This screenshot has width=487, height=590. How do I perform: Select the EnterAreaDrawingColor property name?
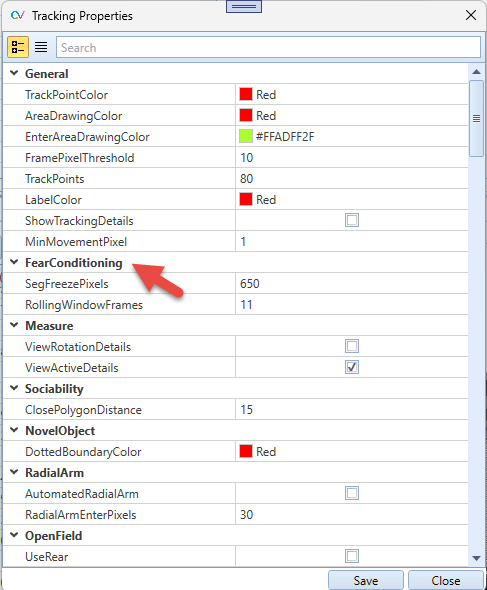coord(87,137)
